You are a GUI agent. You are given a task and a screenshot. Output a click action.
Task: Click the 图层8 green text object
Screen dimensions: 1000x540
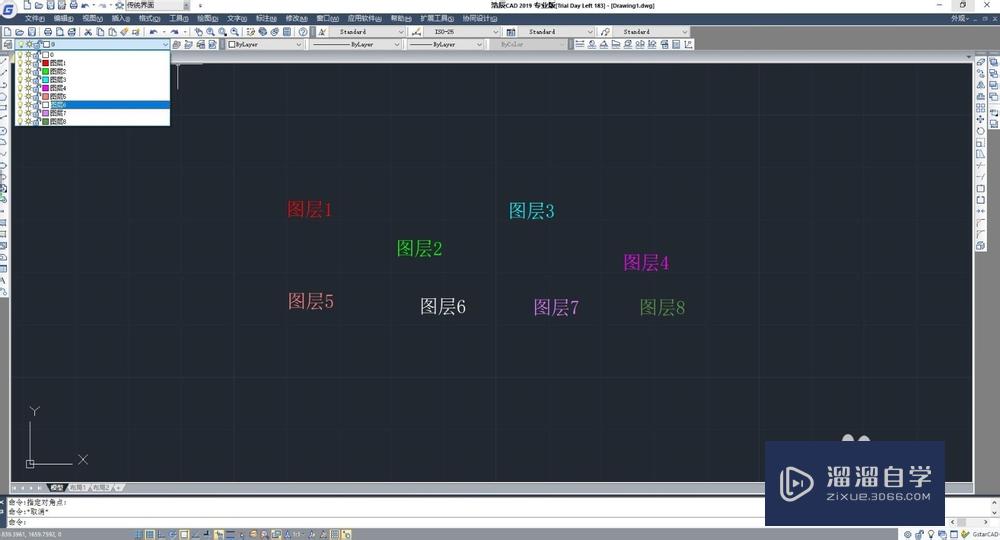pos(662,307)
